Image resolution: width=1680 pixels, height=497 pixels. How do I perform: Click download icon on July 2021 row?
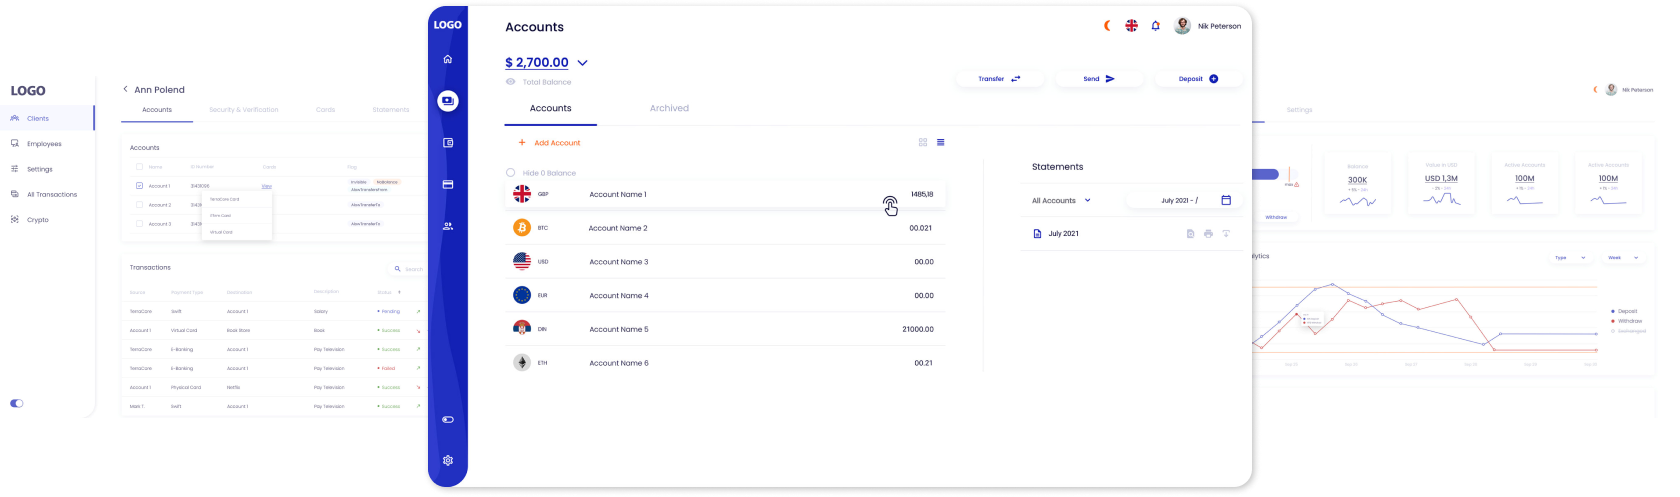[x=1226, y=234]
